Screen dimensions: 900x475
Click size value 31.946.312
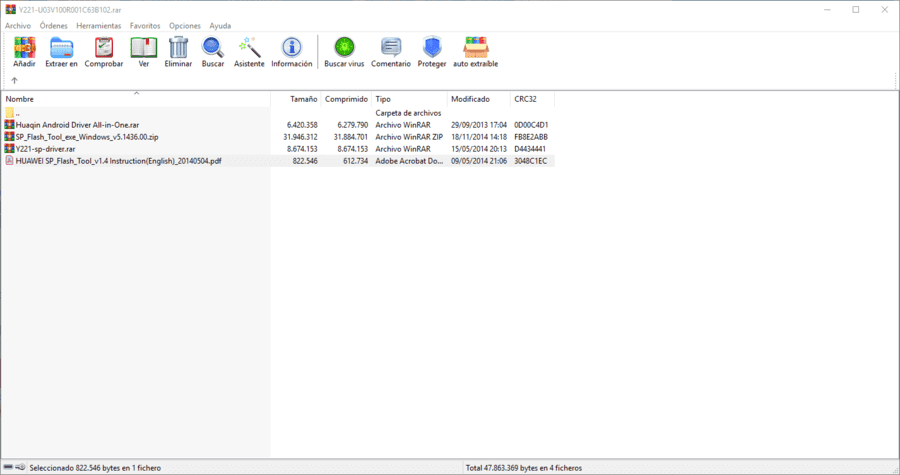click(x=300, y=137)
